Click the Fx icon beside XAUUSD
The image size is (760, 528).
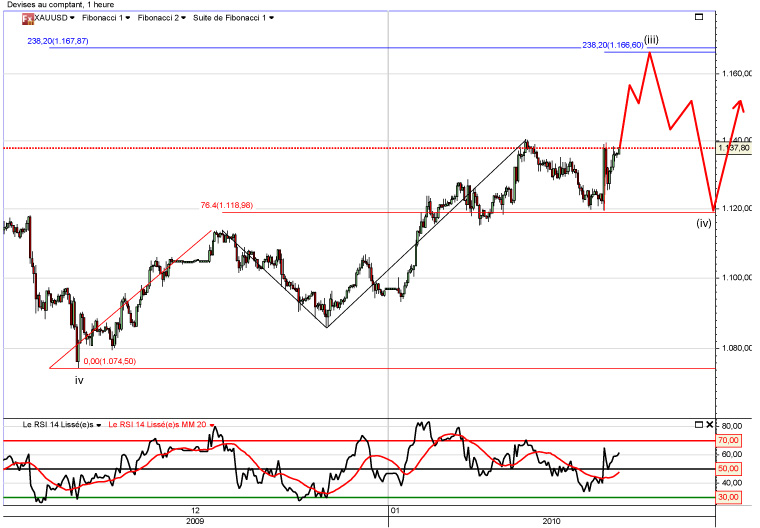click(x=28, y=19)
